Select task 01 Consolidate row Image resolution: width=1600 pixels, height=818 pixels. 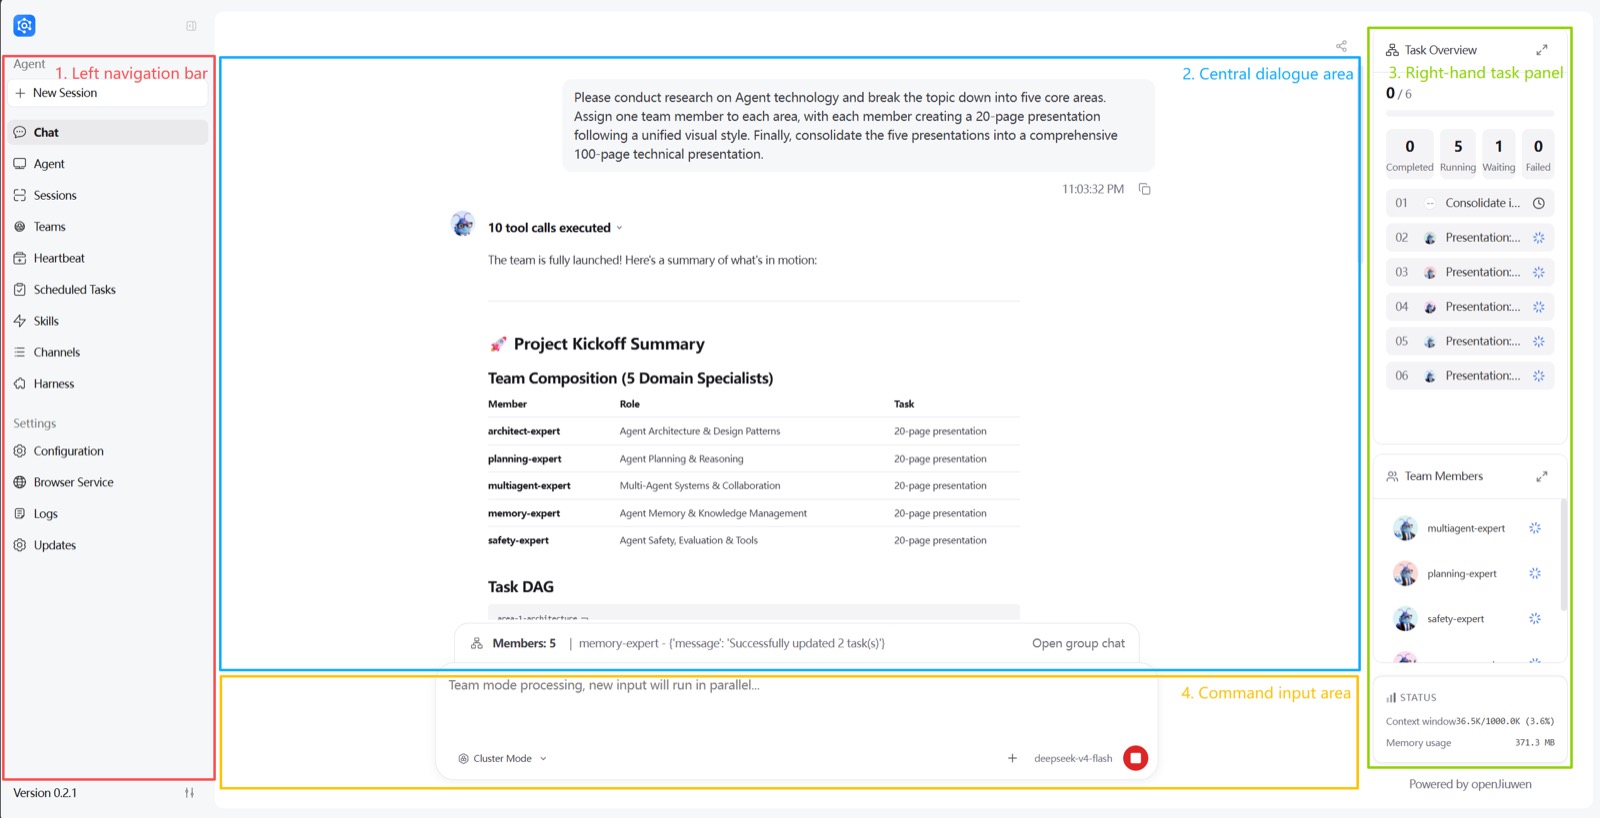tap(1470, 203)
